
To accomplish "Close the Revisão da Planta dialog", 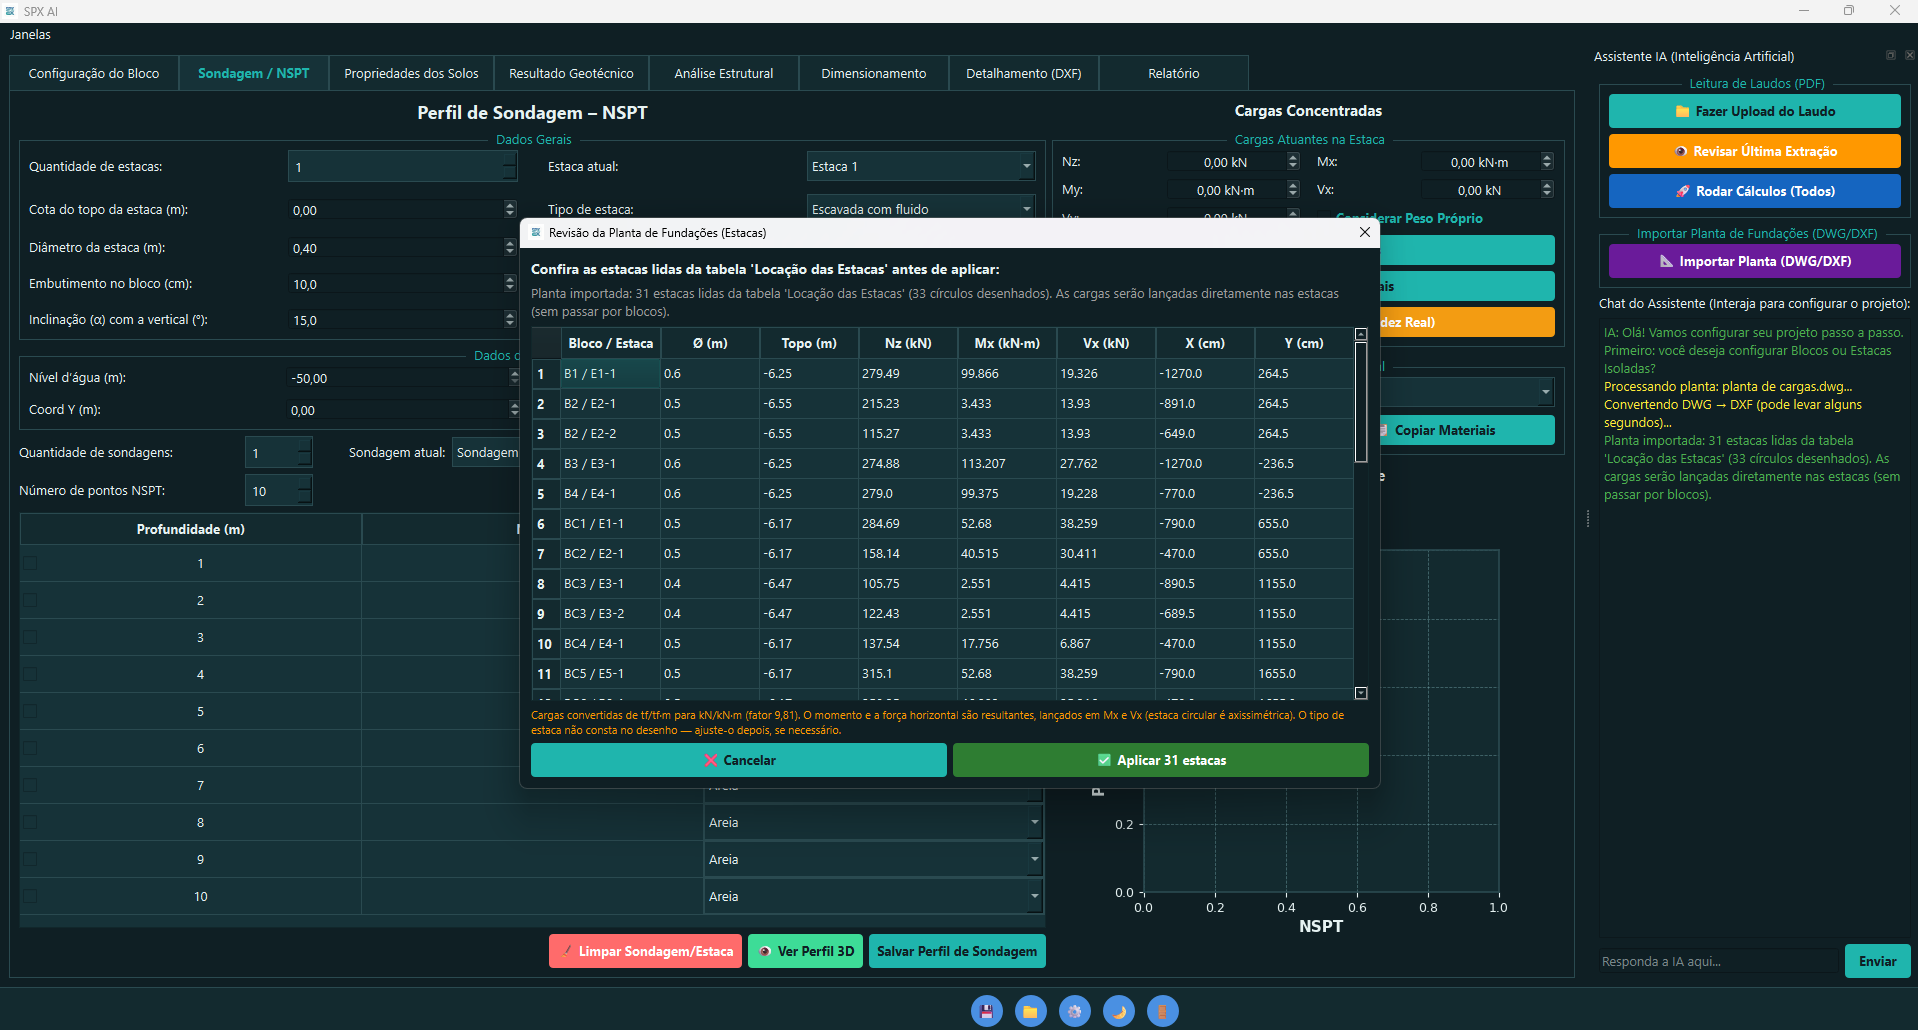I will coord(1364,232).
